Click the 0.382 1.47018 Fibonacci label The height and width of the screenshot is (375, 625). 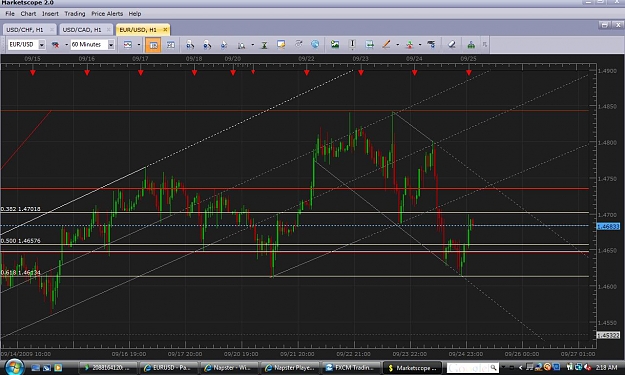(20, 209)
